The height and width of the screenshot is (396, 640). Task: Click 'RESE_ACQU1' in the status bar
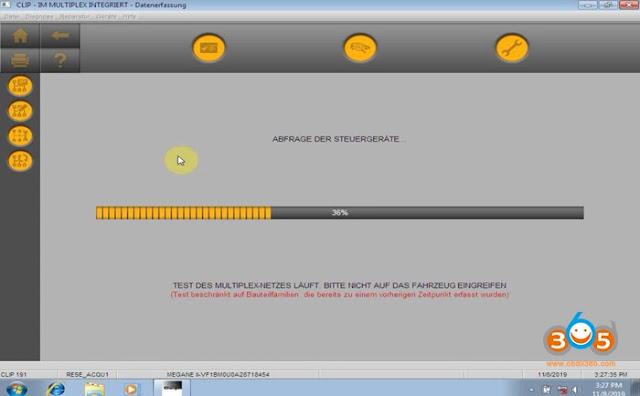pos(87,374)
